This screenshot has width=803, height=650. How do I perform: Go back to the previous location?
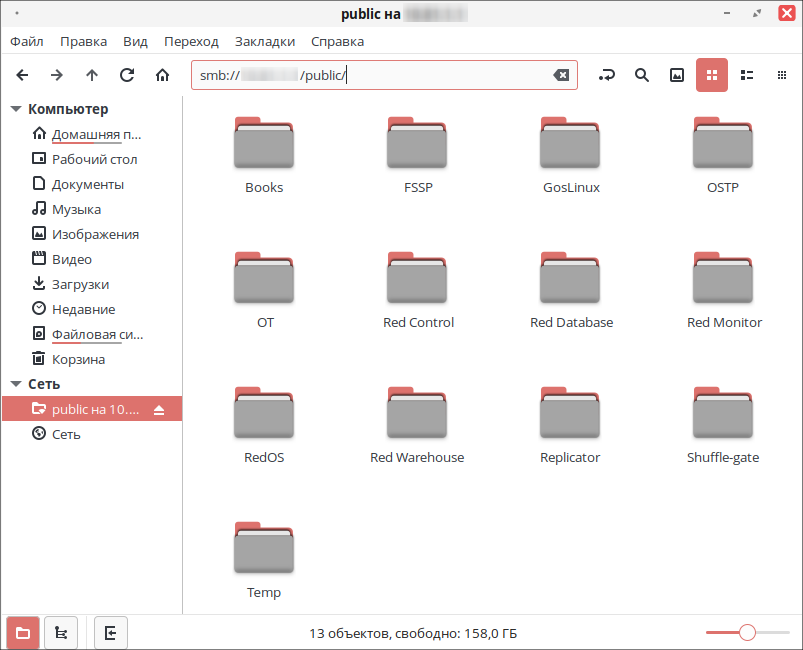(x=22, y=75)
